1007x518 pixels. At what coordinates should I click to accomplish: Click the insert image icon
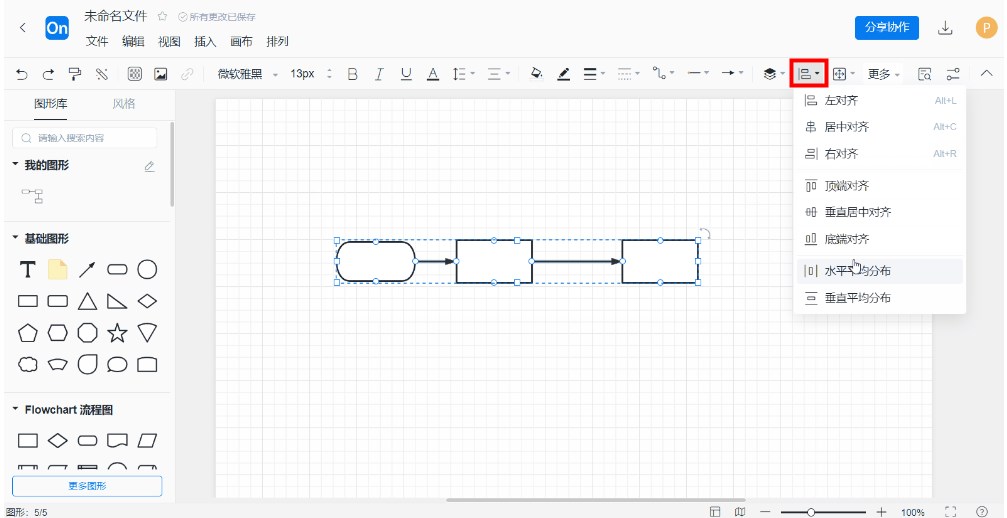pos(161,74)
